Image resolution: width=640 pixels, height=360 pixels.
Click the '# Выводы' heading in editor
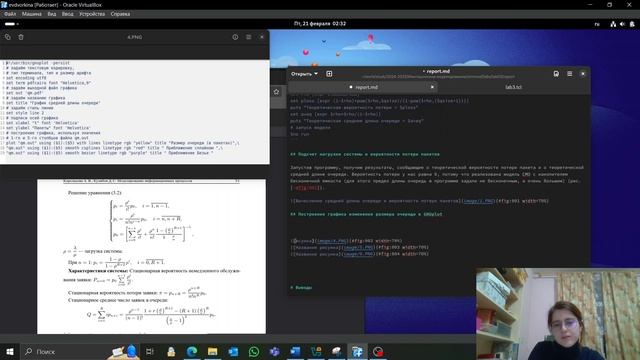tap(301, 287)
